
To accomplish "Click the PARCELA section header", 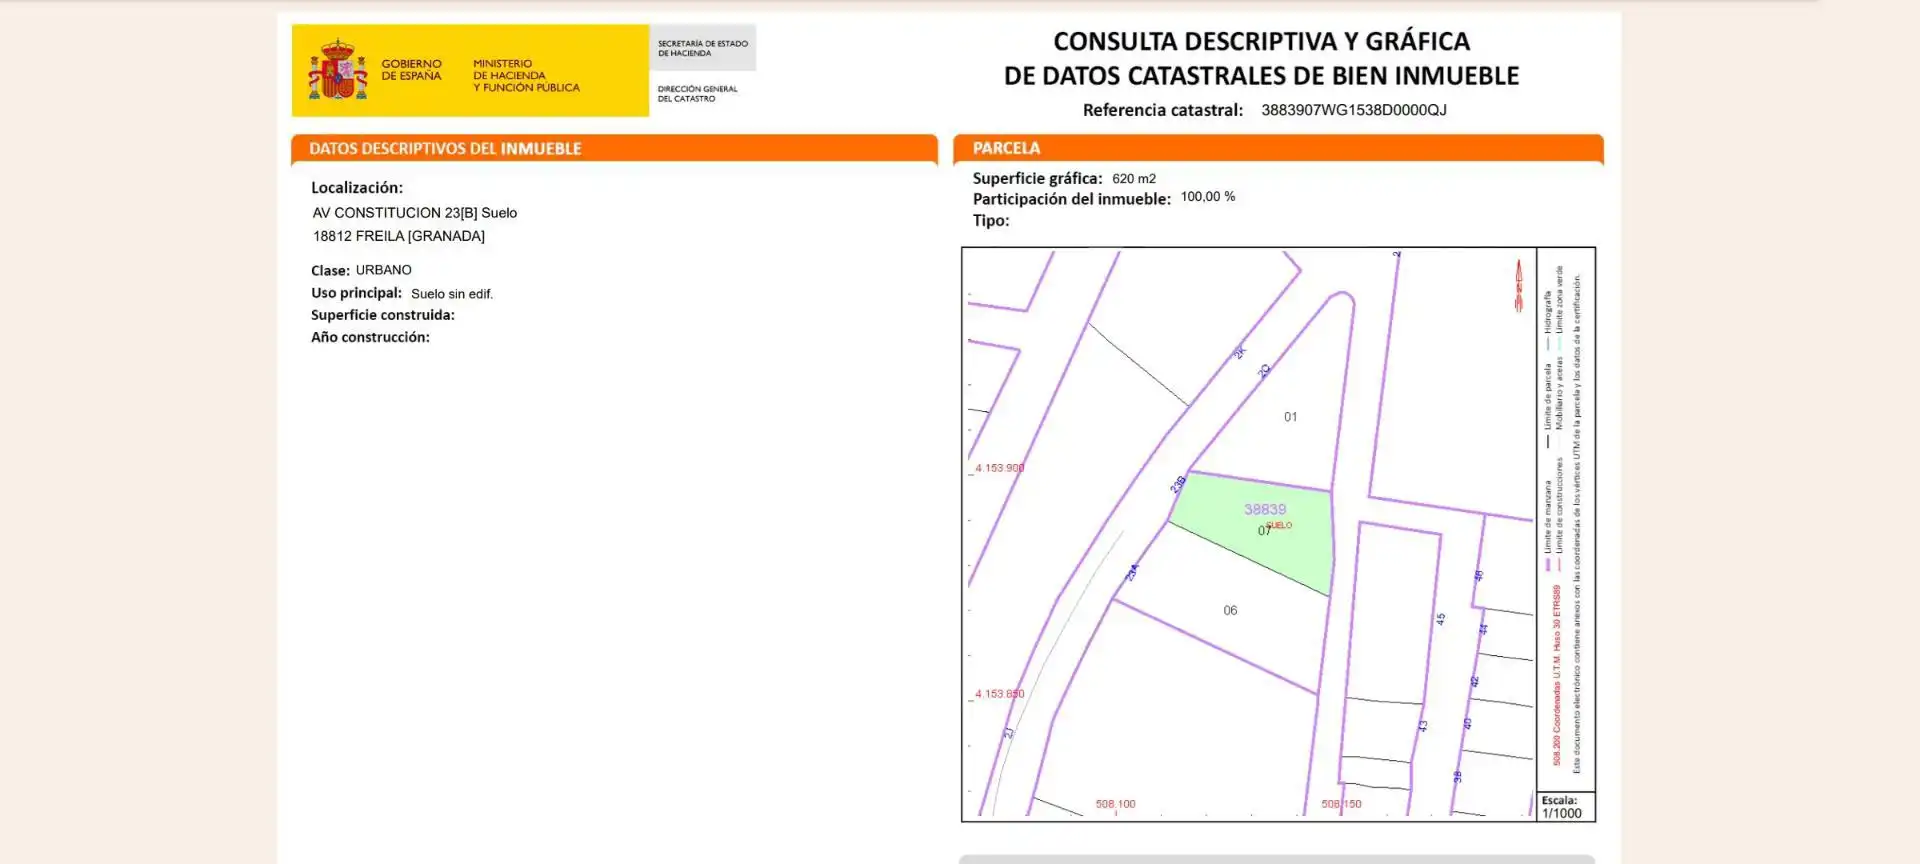I will (x=1006, y=148).
